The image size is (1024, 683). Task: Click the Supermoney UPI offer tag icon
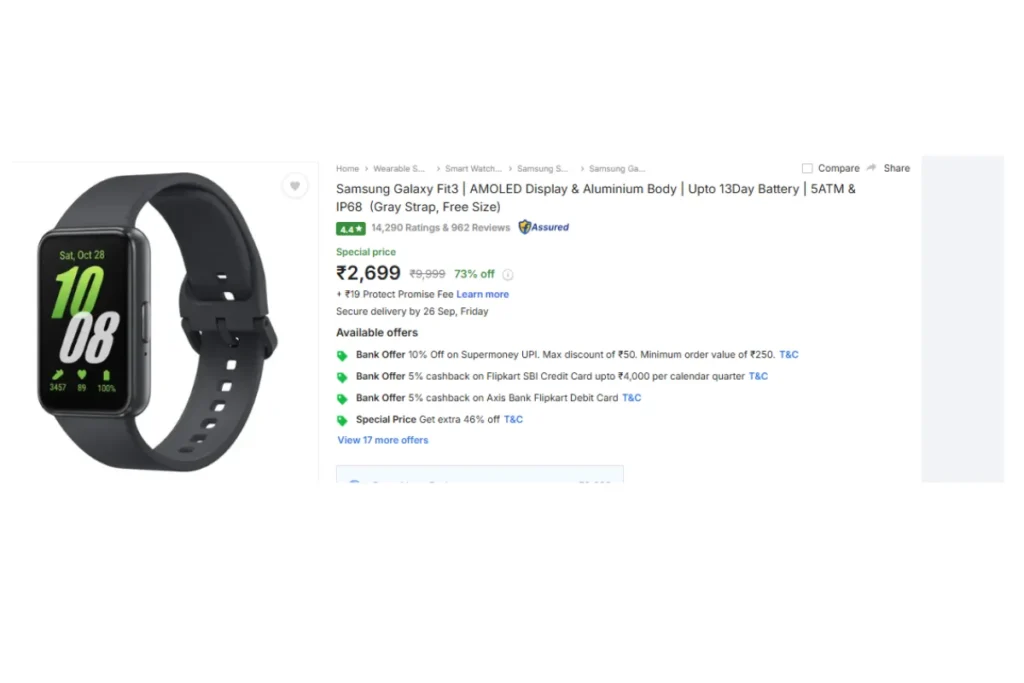[x=342, y=355]
